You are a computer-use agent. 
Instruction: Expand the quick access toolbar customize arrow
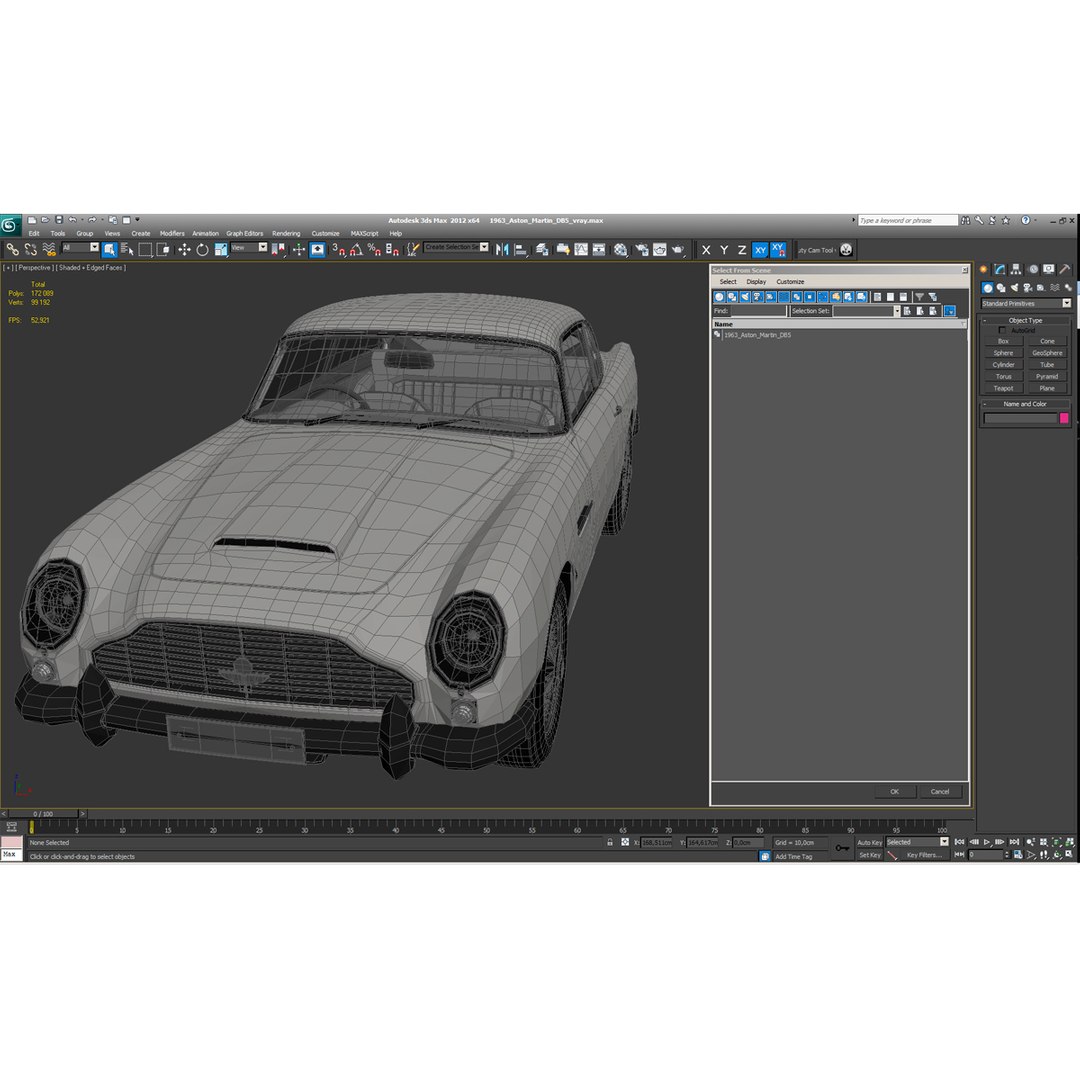click(137, 220)
